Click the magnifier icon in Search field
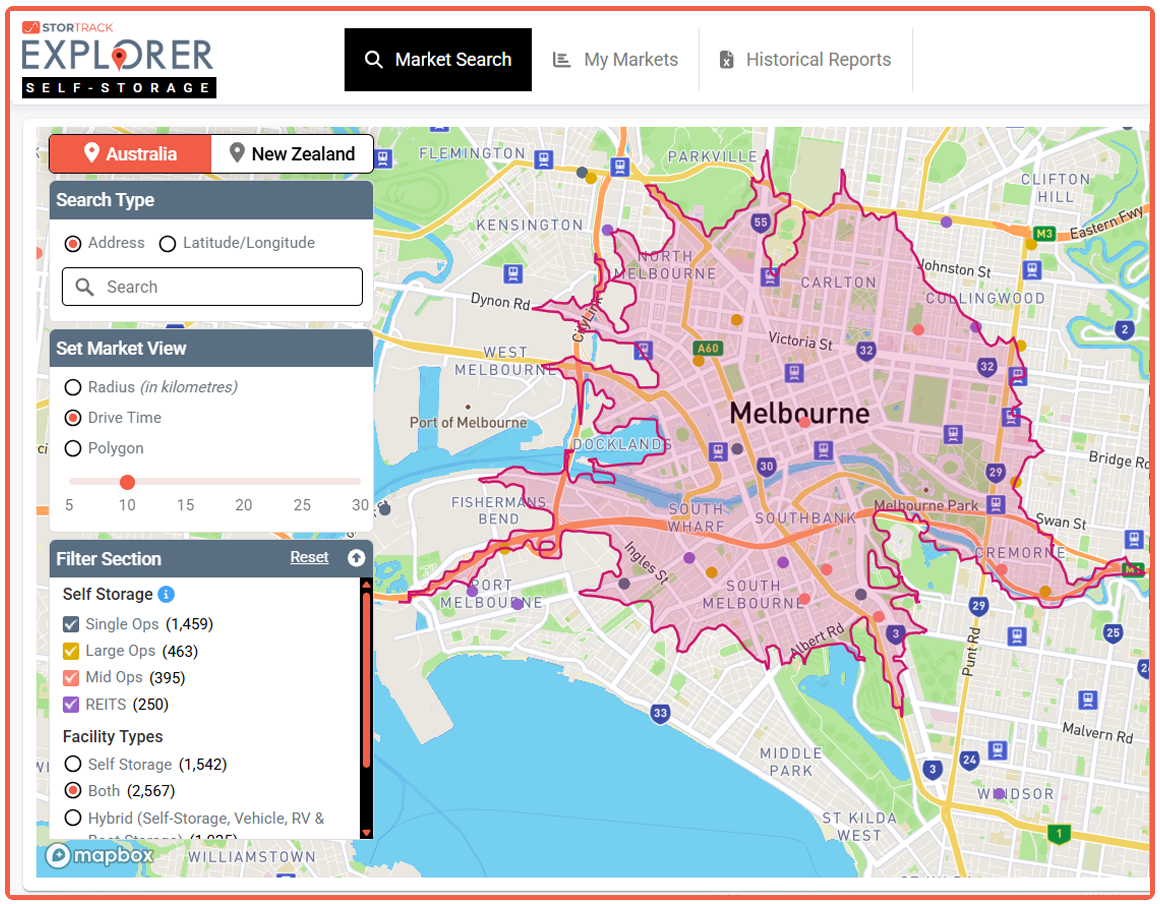The width and height of the screenshot is (1160, 904). (85, 287)
